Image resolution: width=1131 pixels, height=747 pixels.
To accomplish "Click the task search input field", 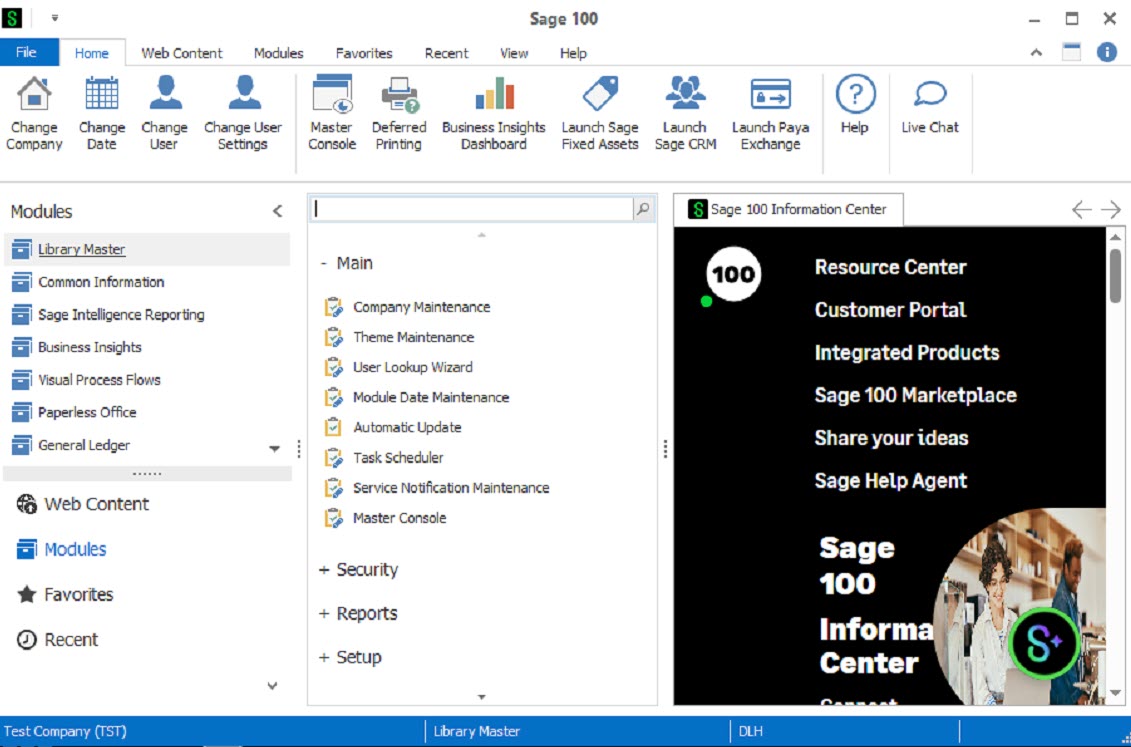I will (472, 209).
